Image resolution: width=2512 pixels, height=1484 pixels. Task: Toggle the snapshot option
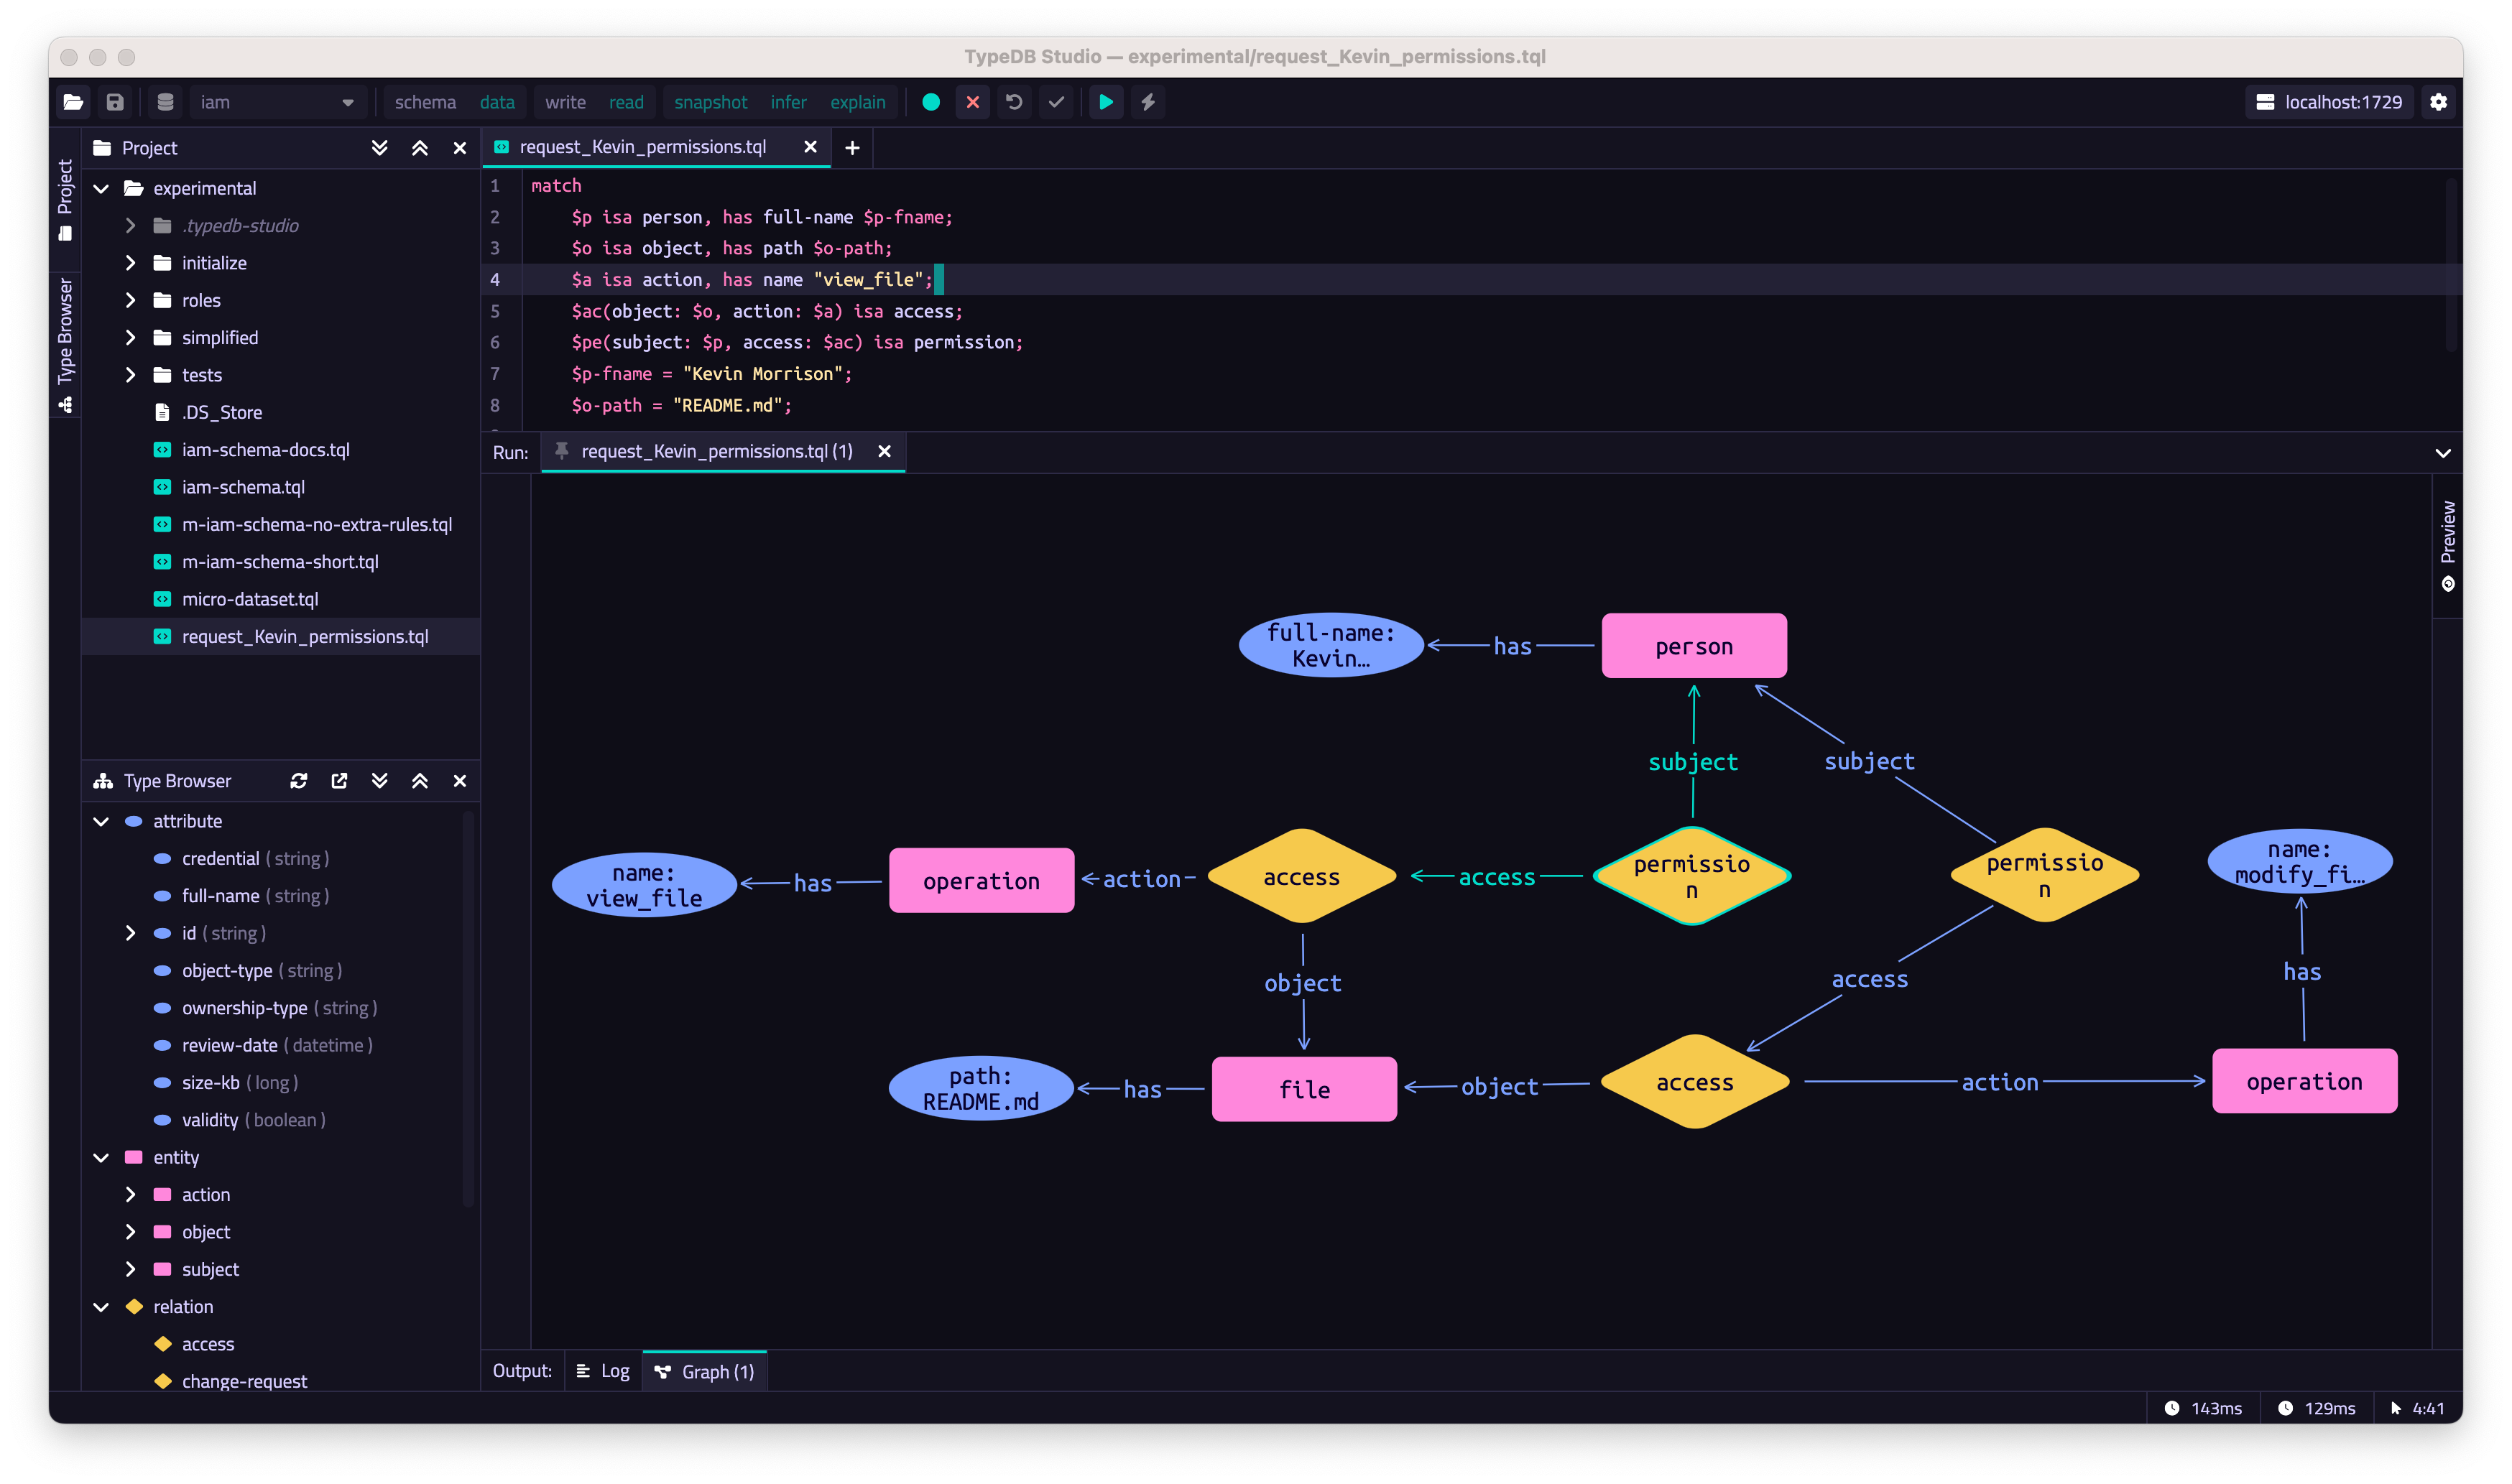(710, 102)
